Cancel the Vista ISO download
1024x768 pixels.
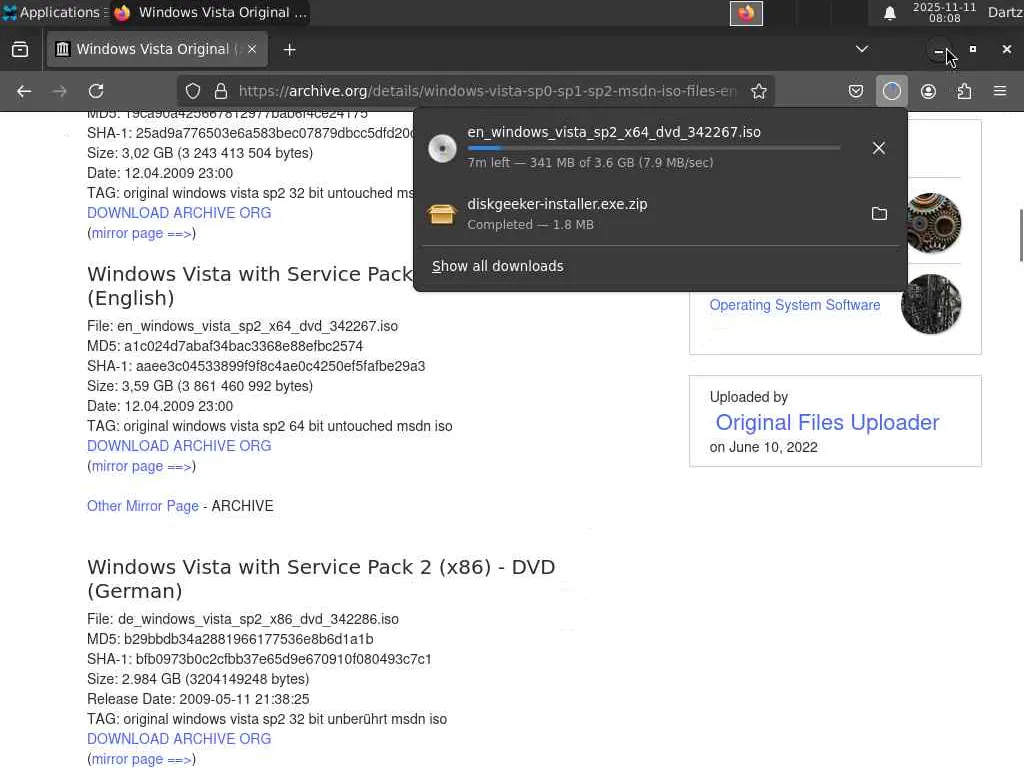879,148
